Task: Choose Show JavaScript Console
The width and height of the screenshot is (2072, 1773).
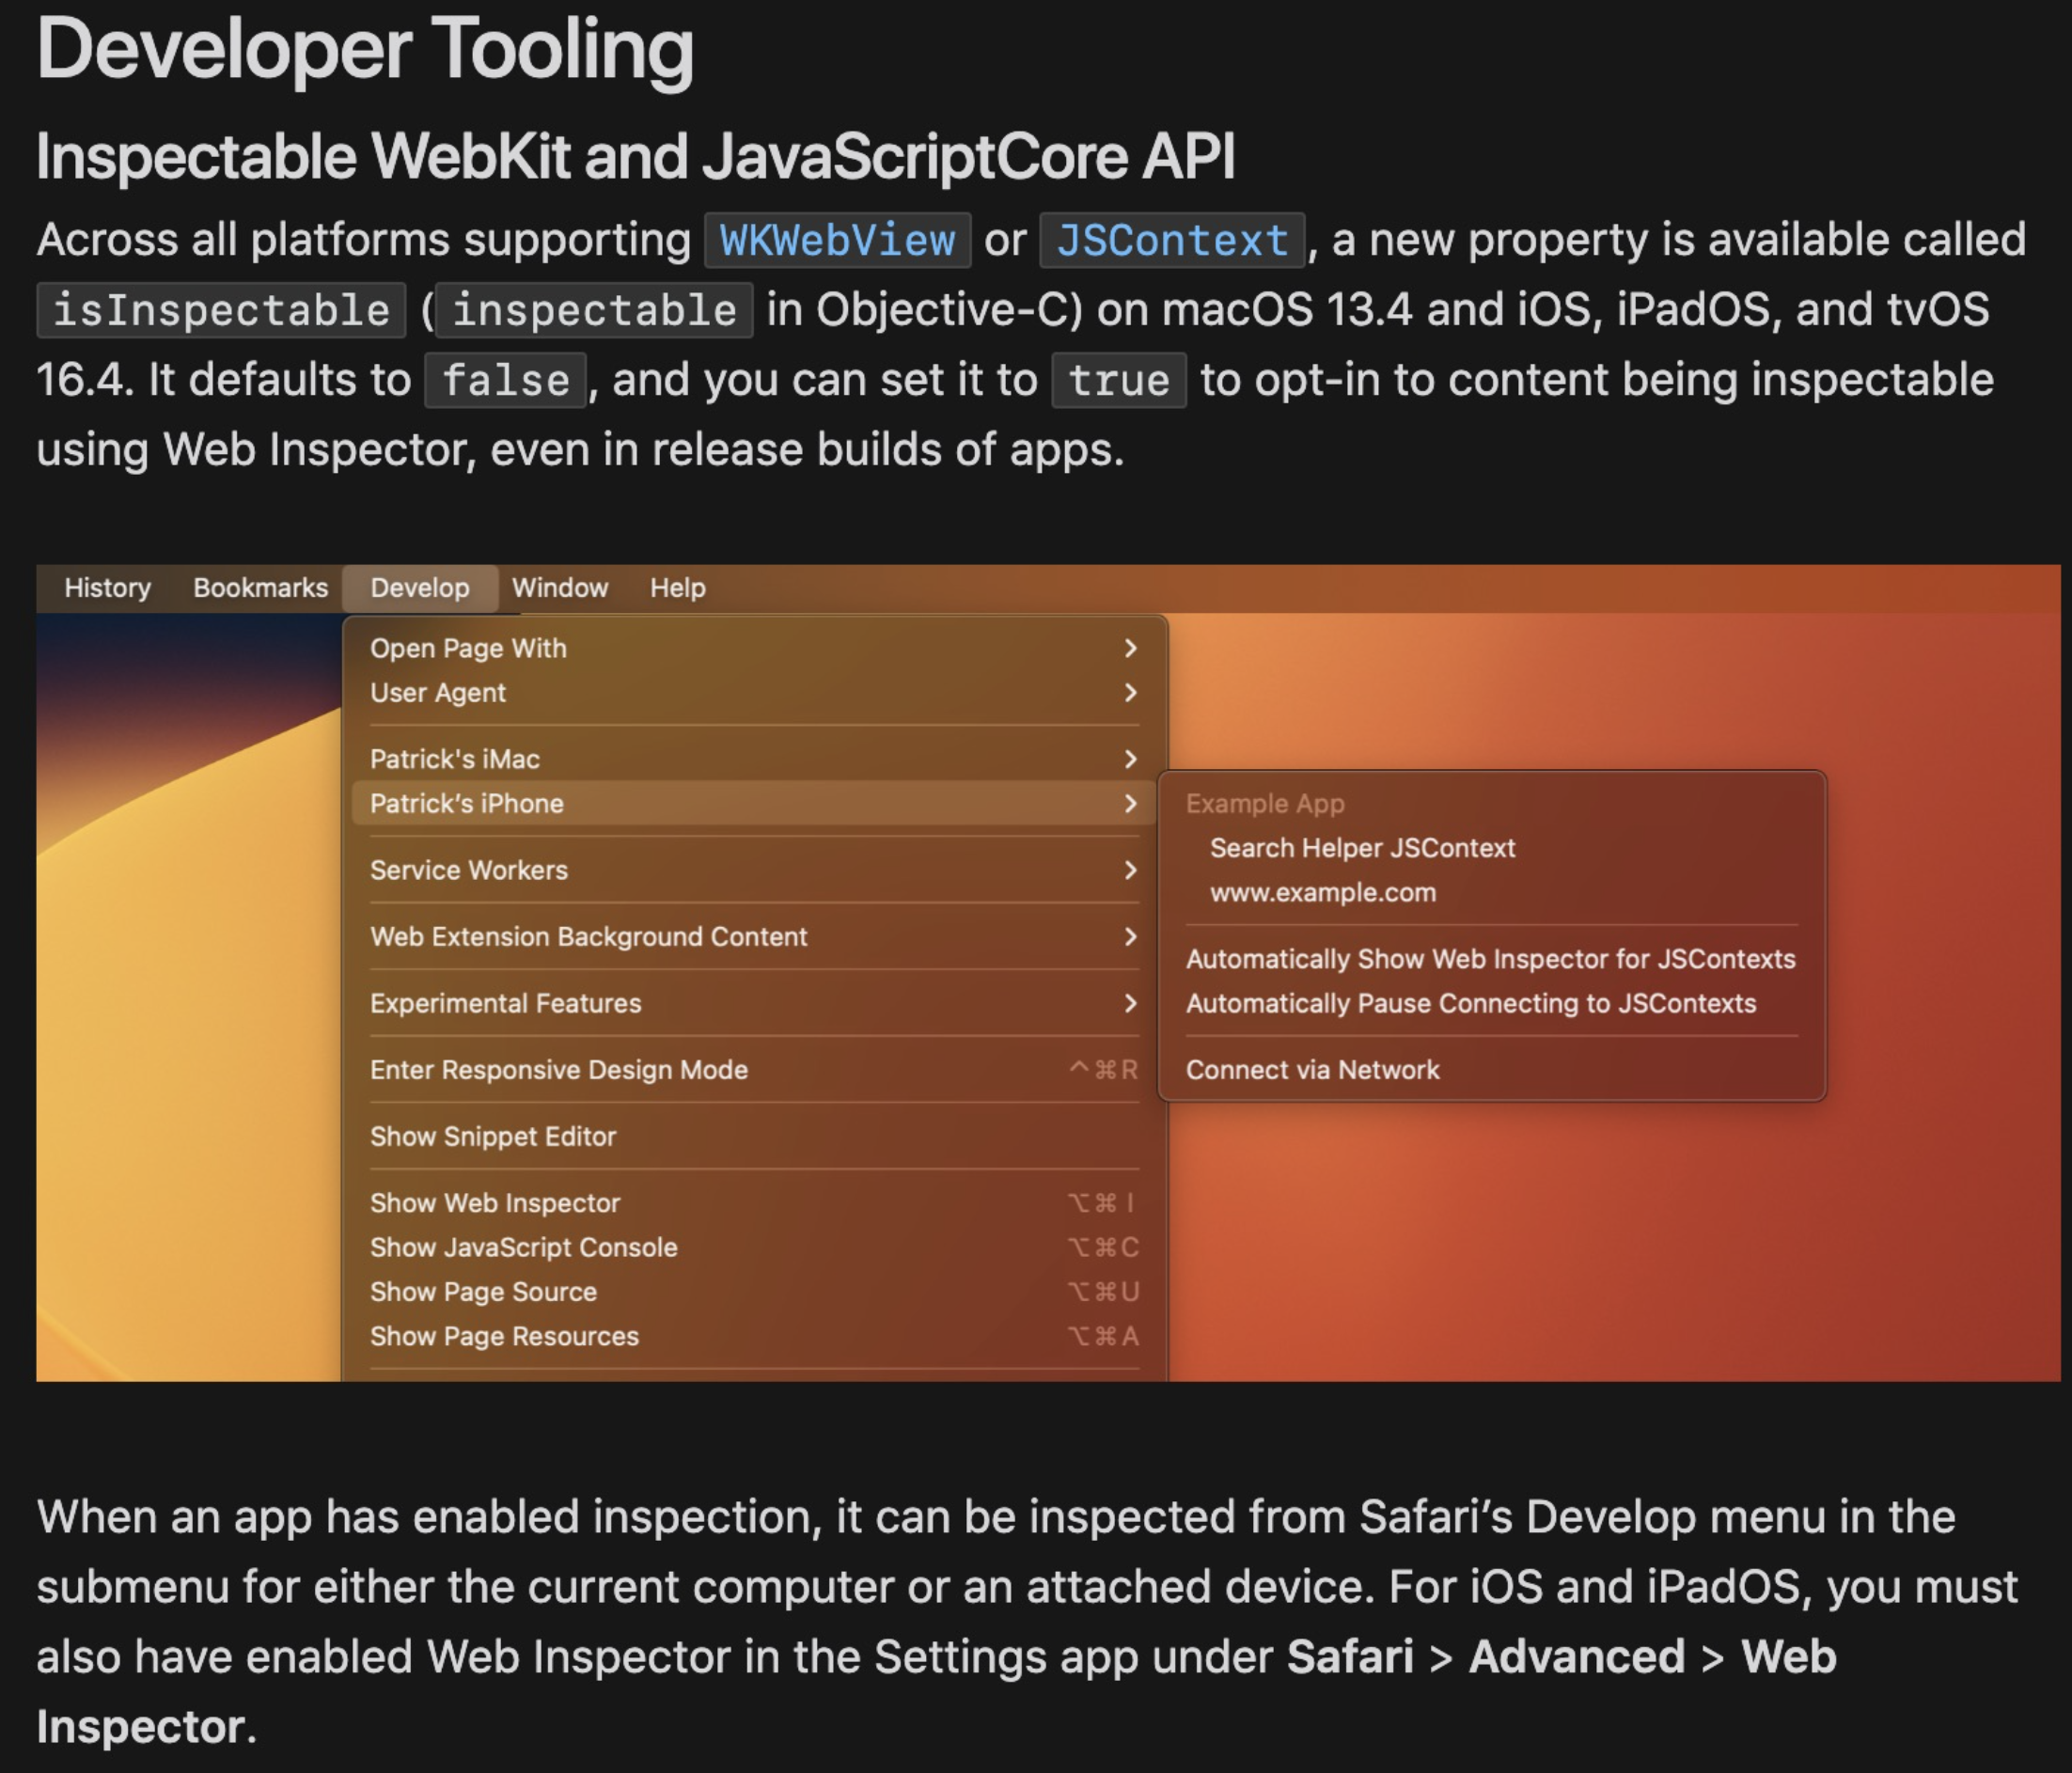Action: click(x=754, y=1247)
